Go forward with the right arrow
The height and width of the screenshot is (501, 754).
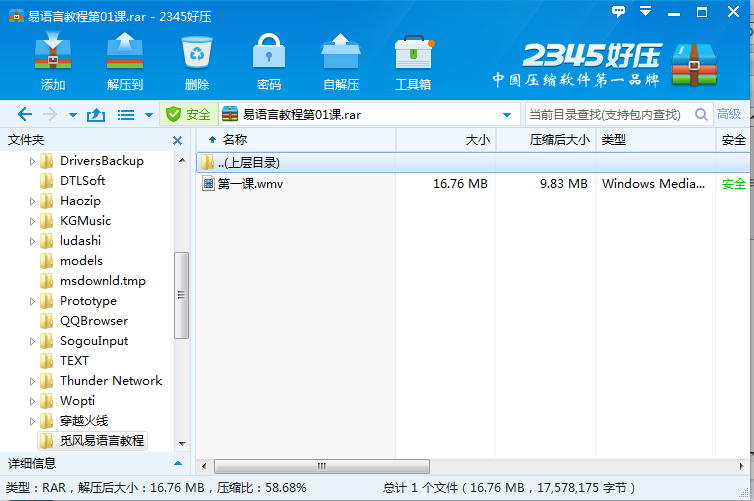click(x=50, y=114)
